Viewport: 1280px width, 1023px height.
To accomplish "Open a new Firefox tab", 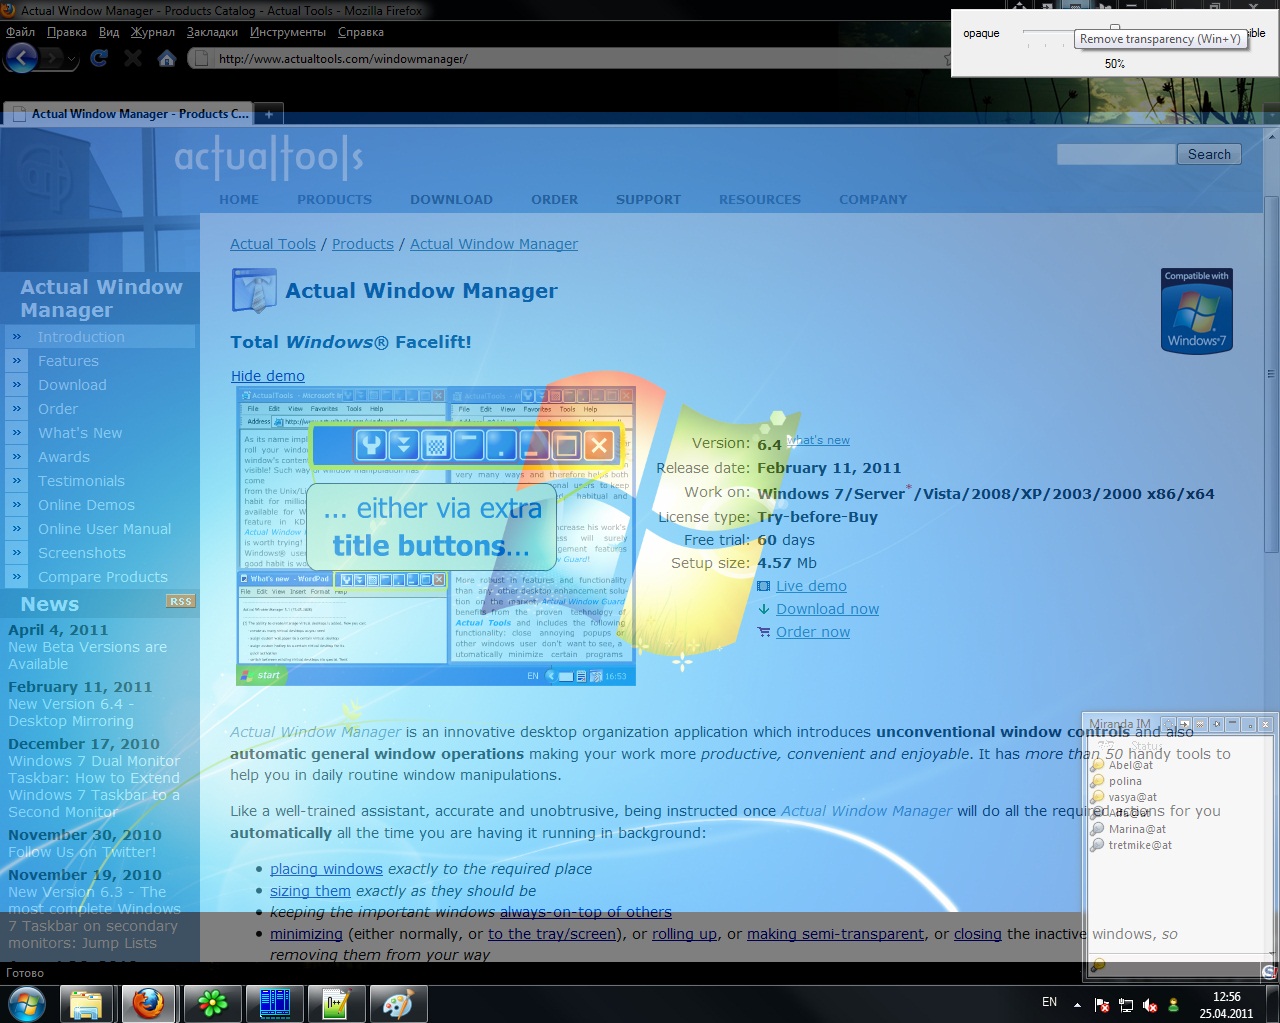I will pyautogui.click(x=269, y=114).
